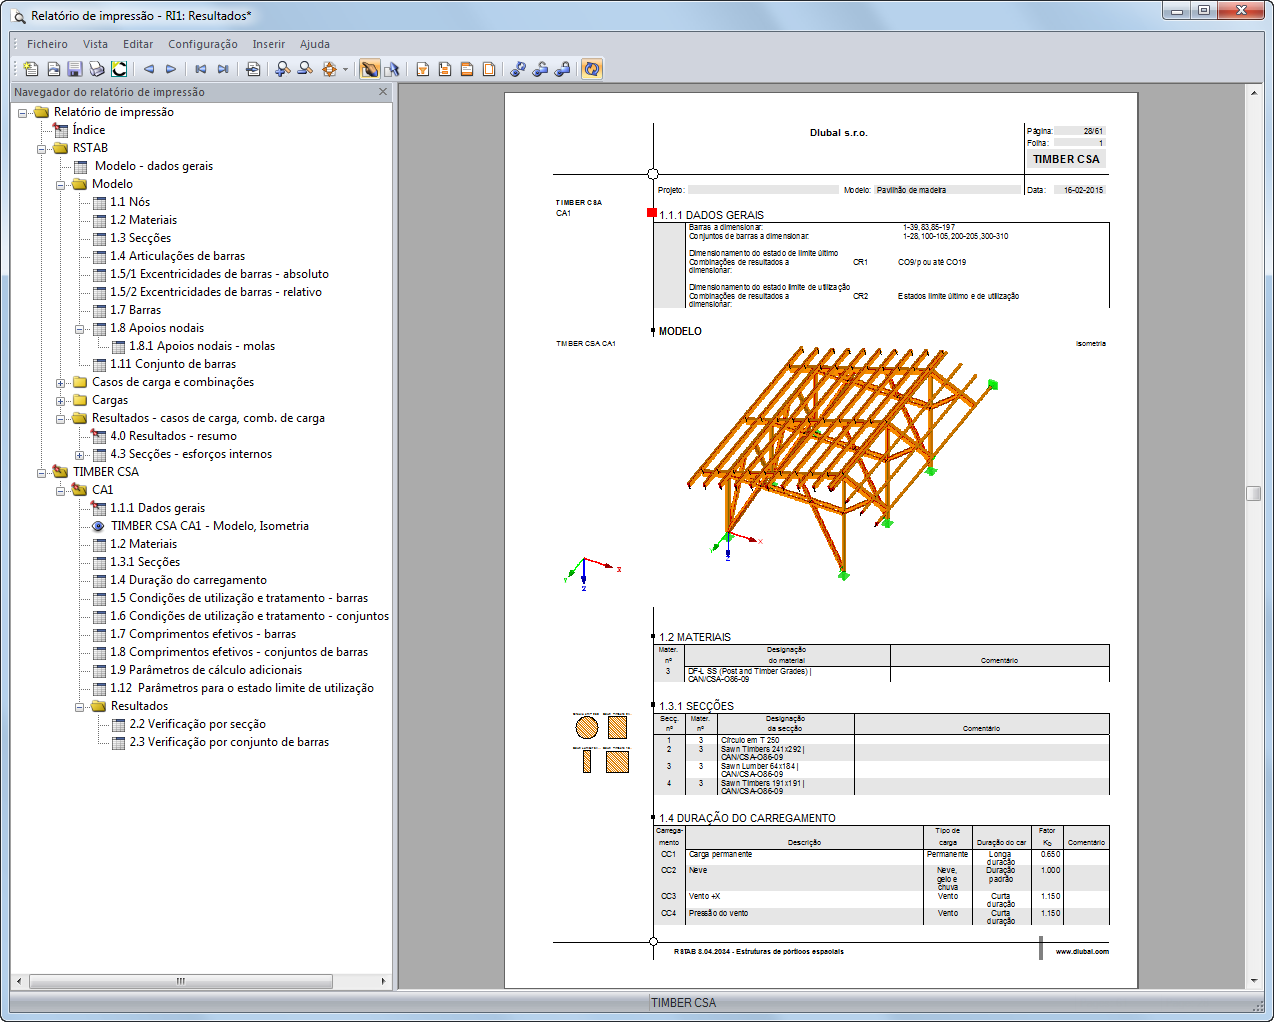
Task: Select 1.4 Articulações de barras item
Action: [x=177, y=256]
